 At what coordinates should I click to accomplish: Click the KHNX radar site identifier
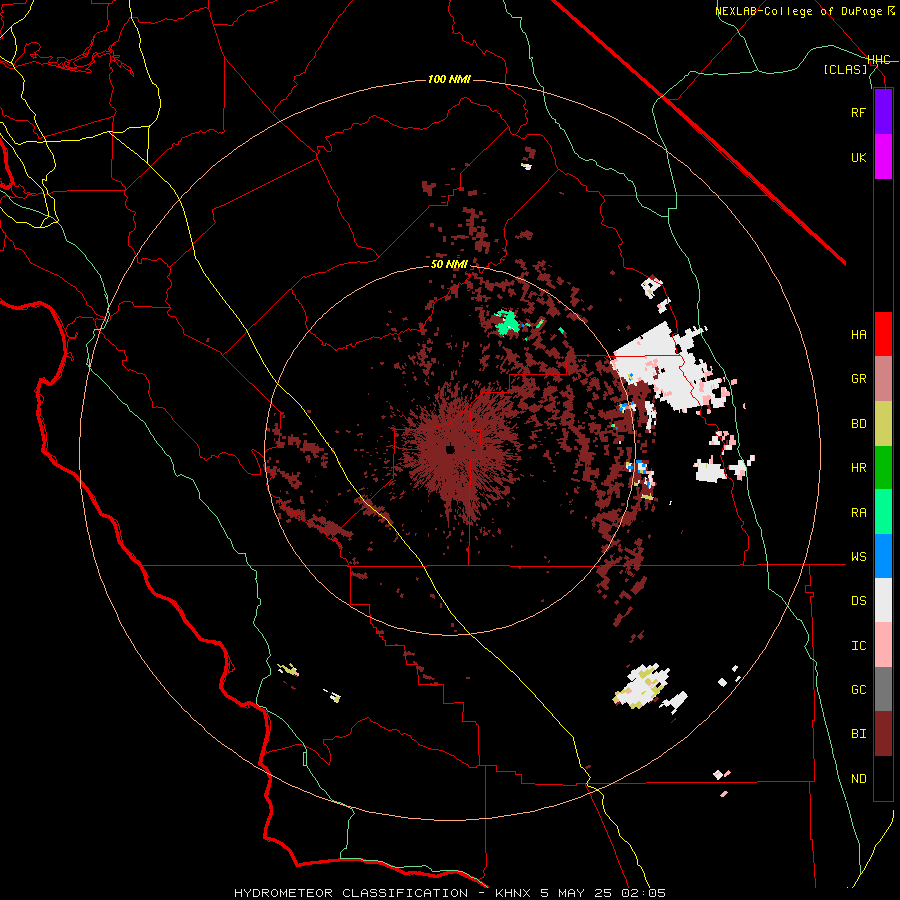click(514, 893)
